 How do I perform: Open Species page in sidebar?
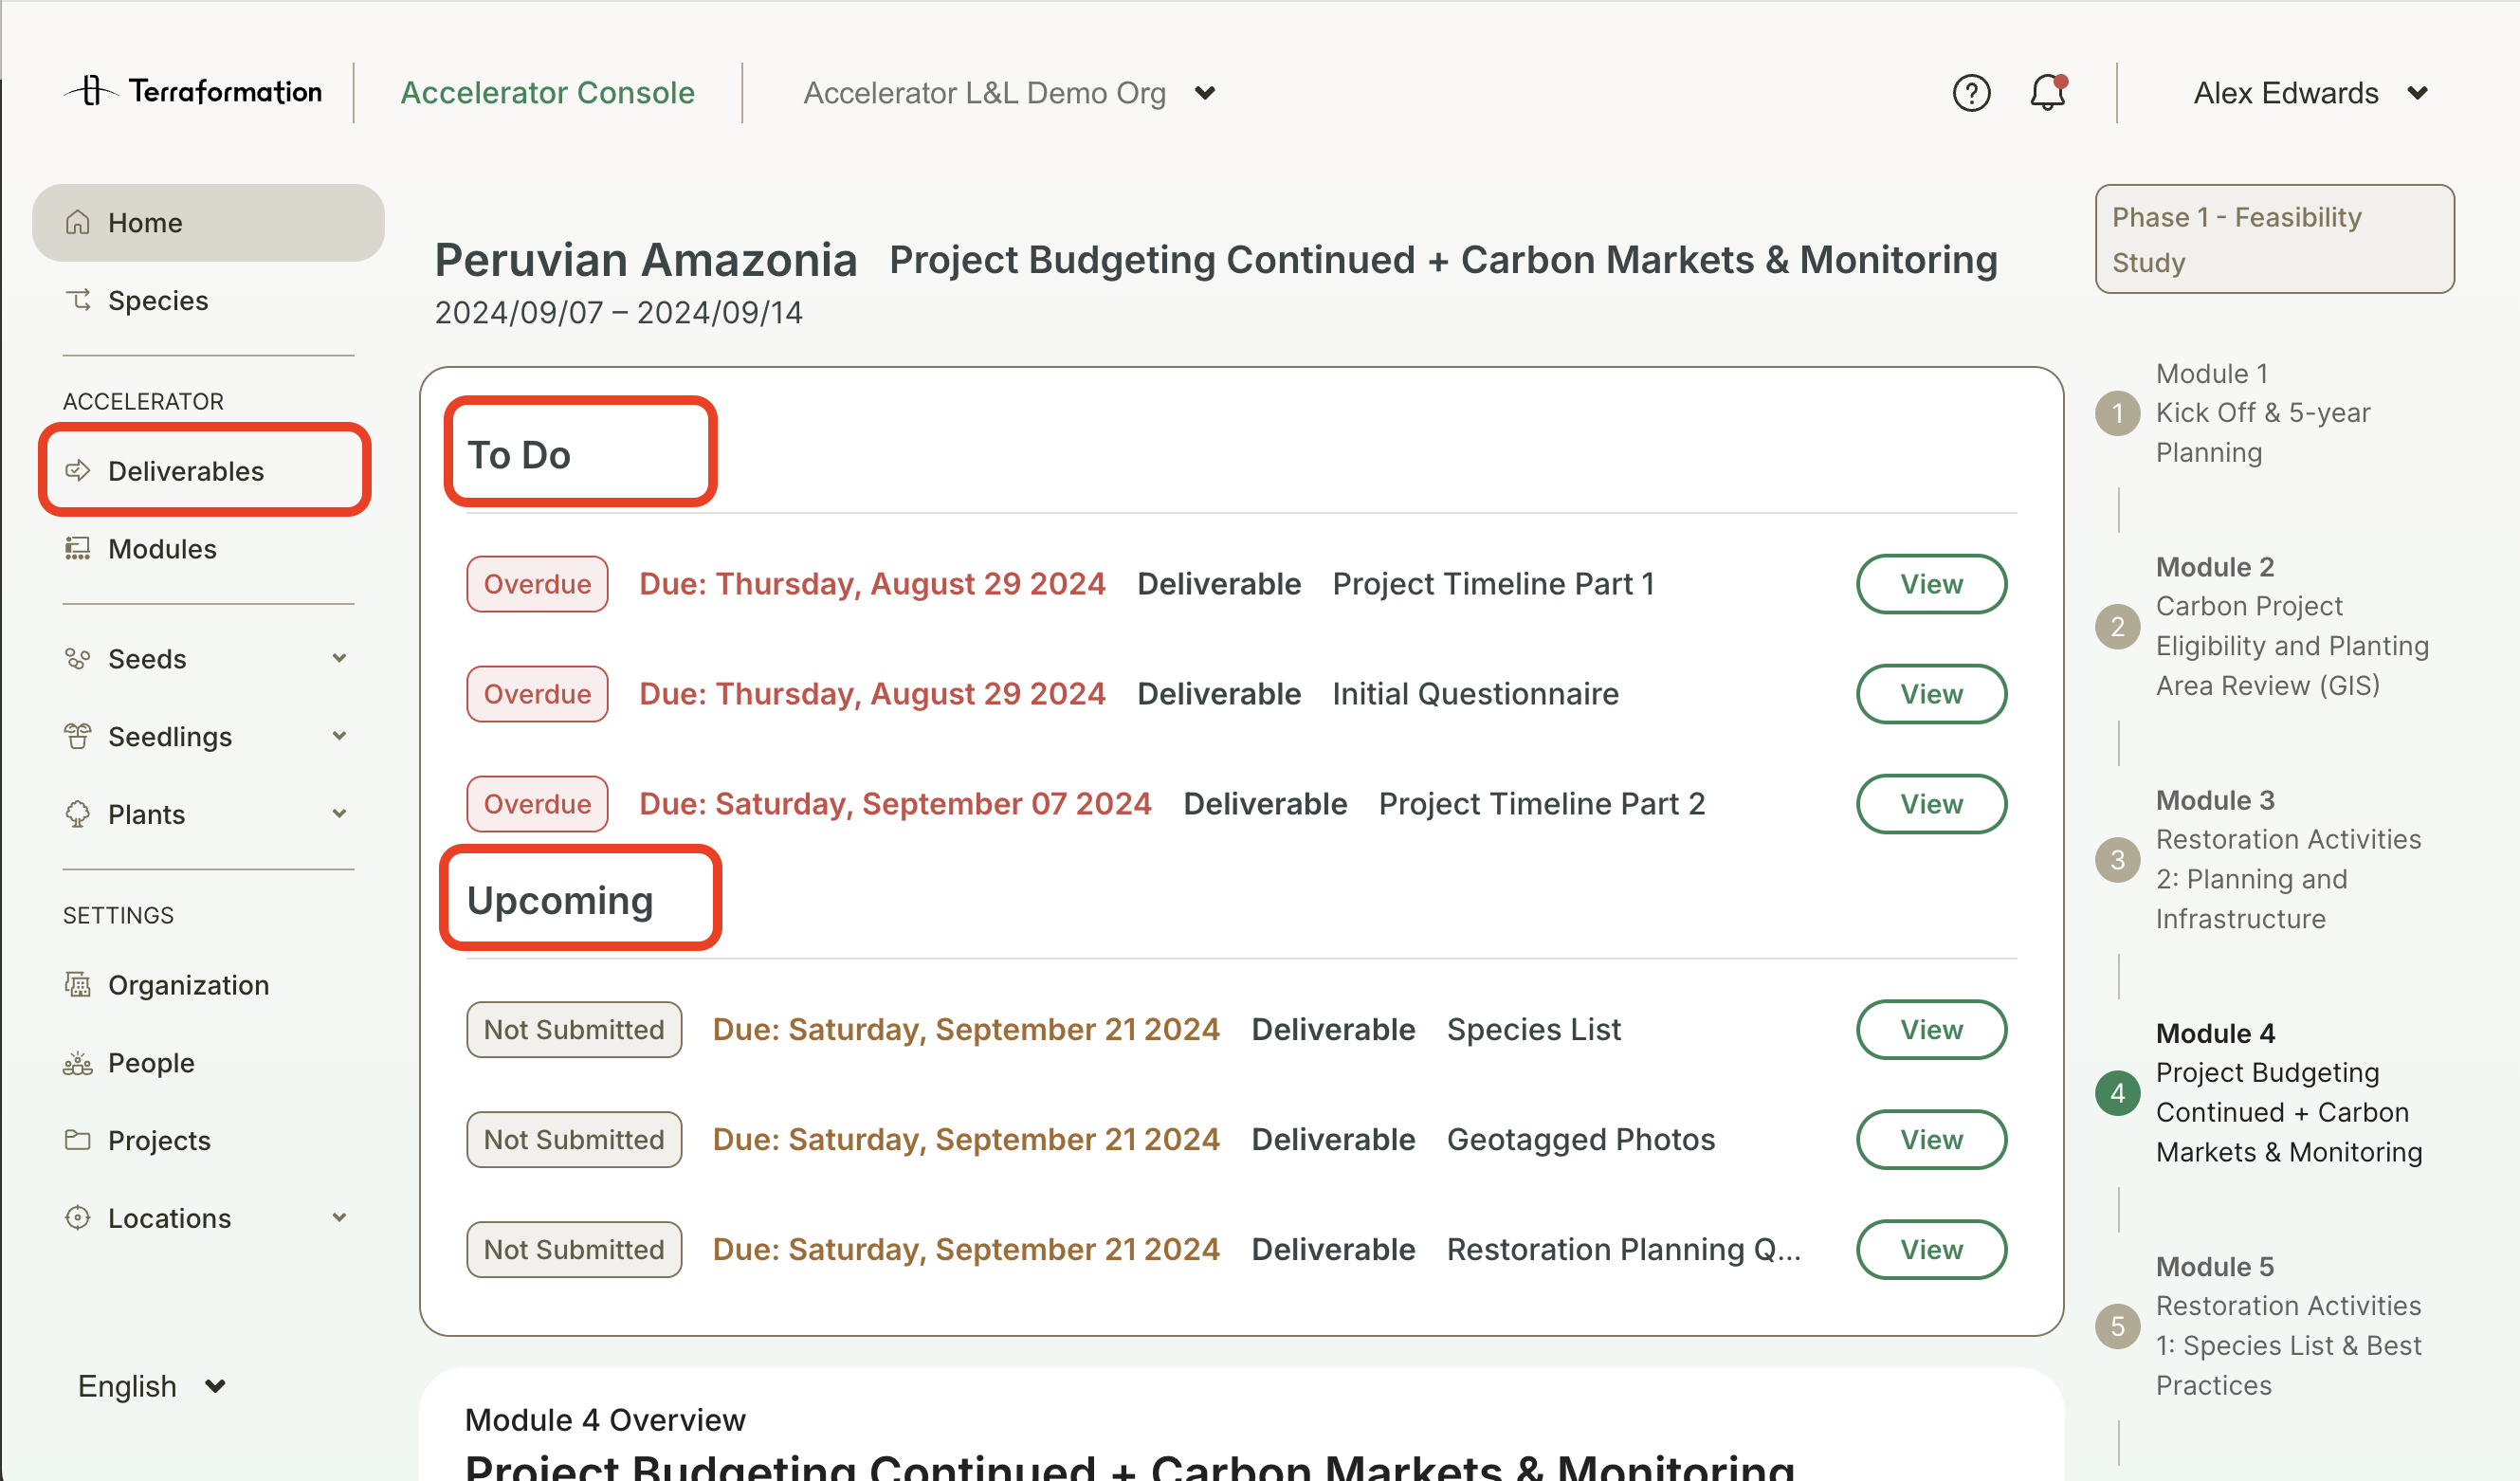[208, 300]
